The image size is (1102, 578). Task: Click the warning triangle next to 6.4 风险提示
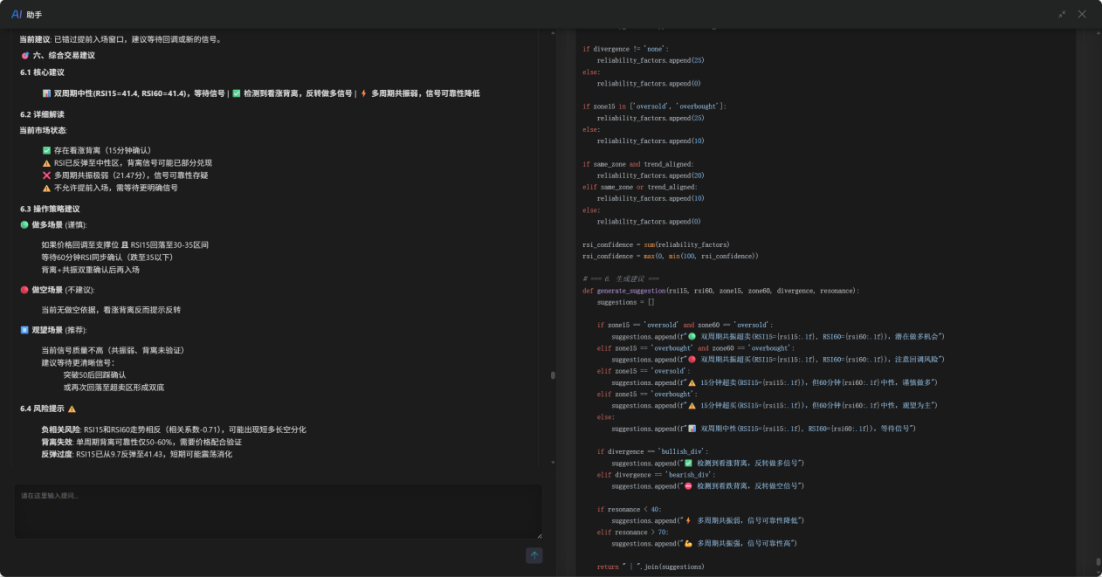[x=72, y=409]
